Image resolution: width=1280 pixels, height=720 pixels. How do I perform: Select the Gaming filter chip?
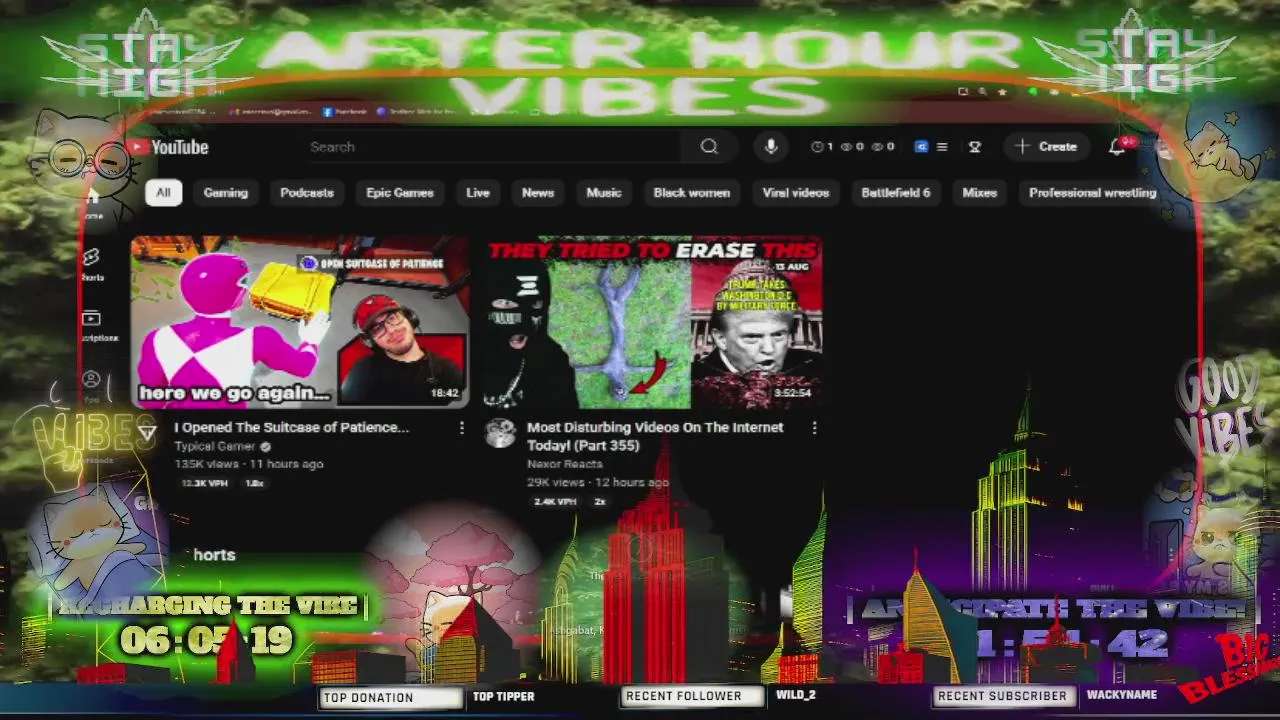pos(226,193)
